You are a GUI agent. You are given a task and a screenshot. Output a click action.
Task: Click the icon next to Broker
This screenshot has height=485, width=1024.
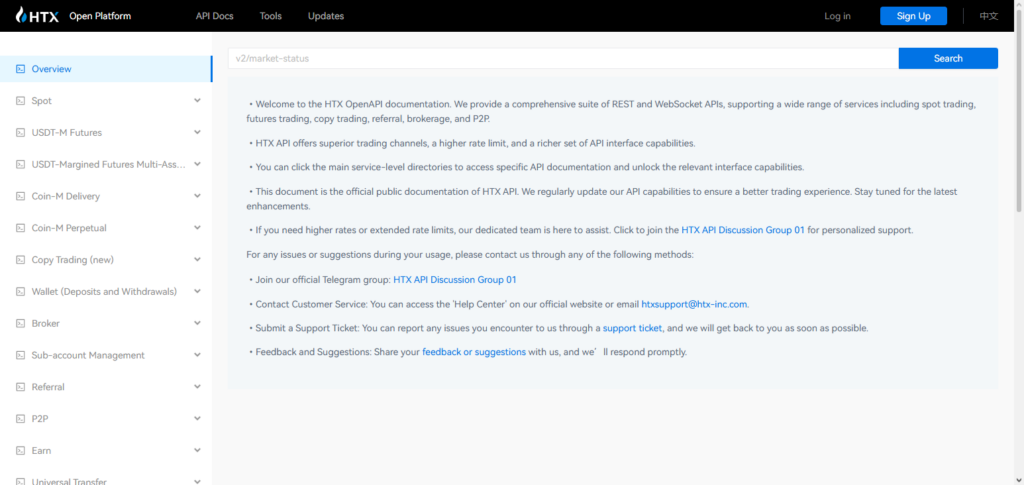pos(20,323)
